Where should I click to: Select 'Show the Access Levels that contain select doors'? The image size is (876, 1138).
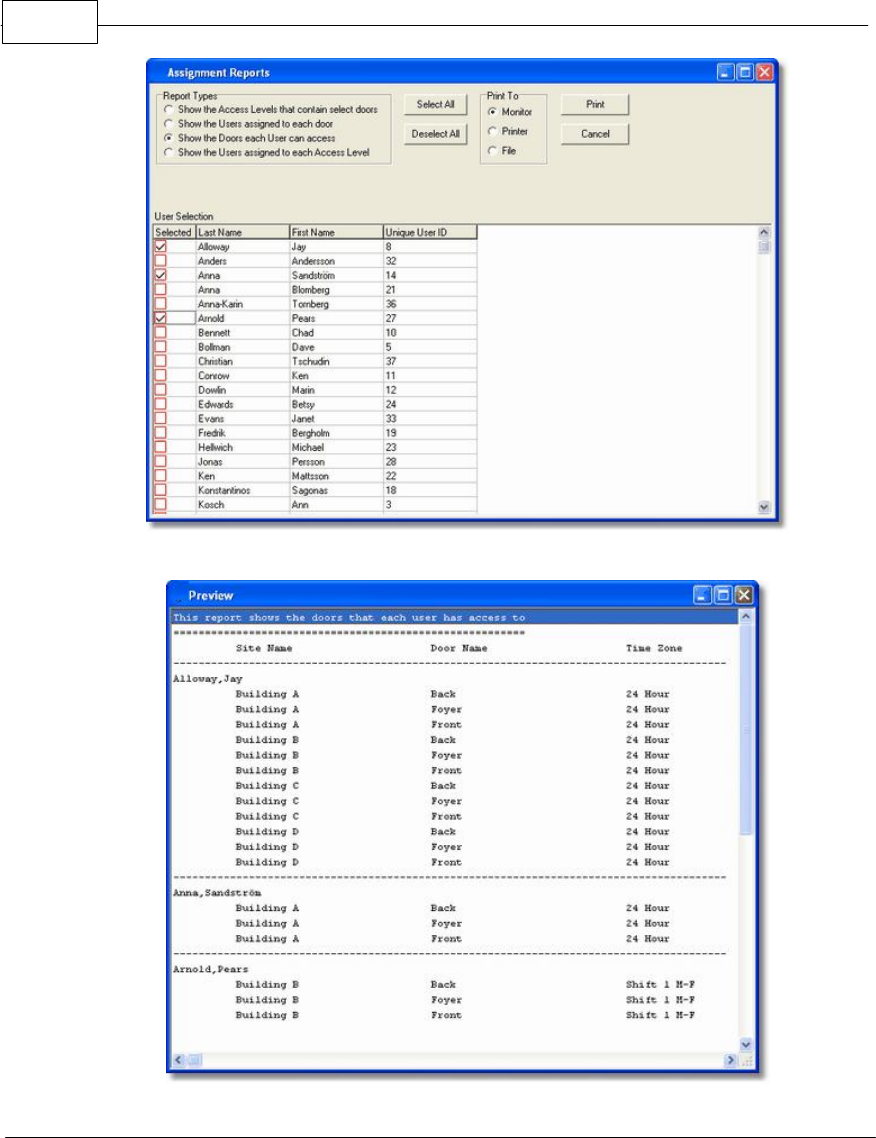click(168, 110)
